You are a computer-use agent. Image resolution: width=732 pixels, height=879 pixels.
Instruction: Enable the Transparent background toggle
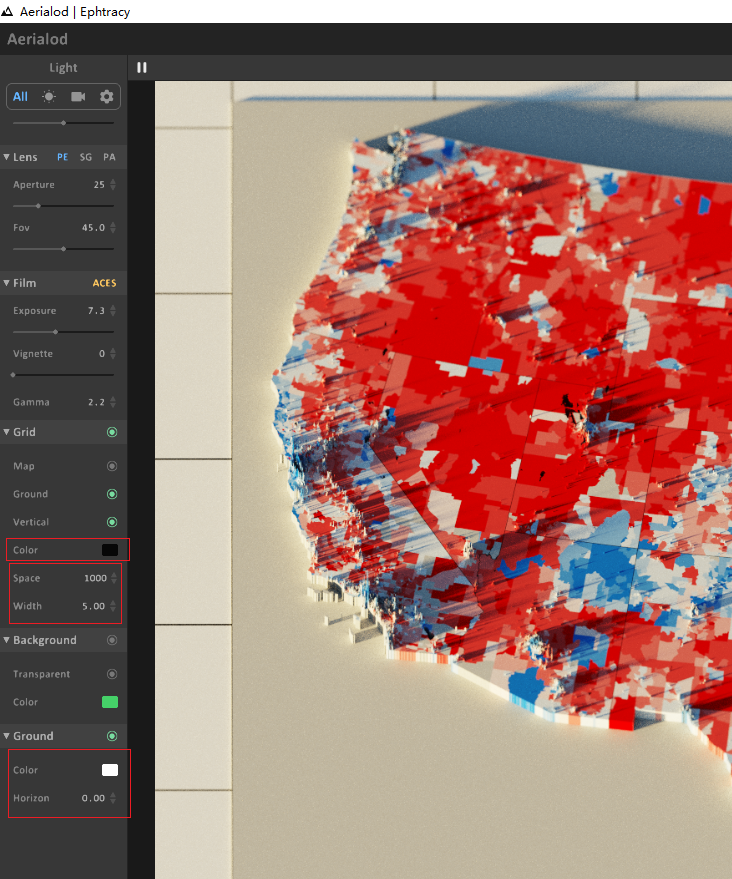click(x=111, y=674)
